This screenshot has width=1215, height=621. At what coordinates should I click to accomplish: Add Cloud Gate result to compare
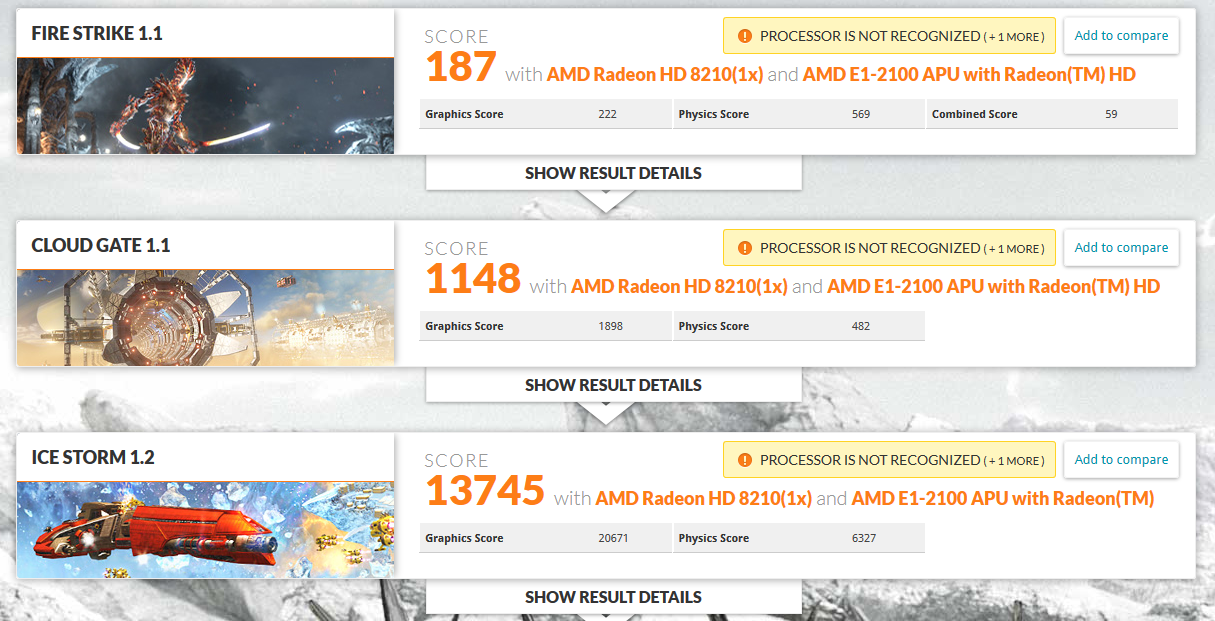(1121, 248)
